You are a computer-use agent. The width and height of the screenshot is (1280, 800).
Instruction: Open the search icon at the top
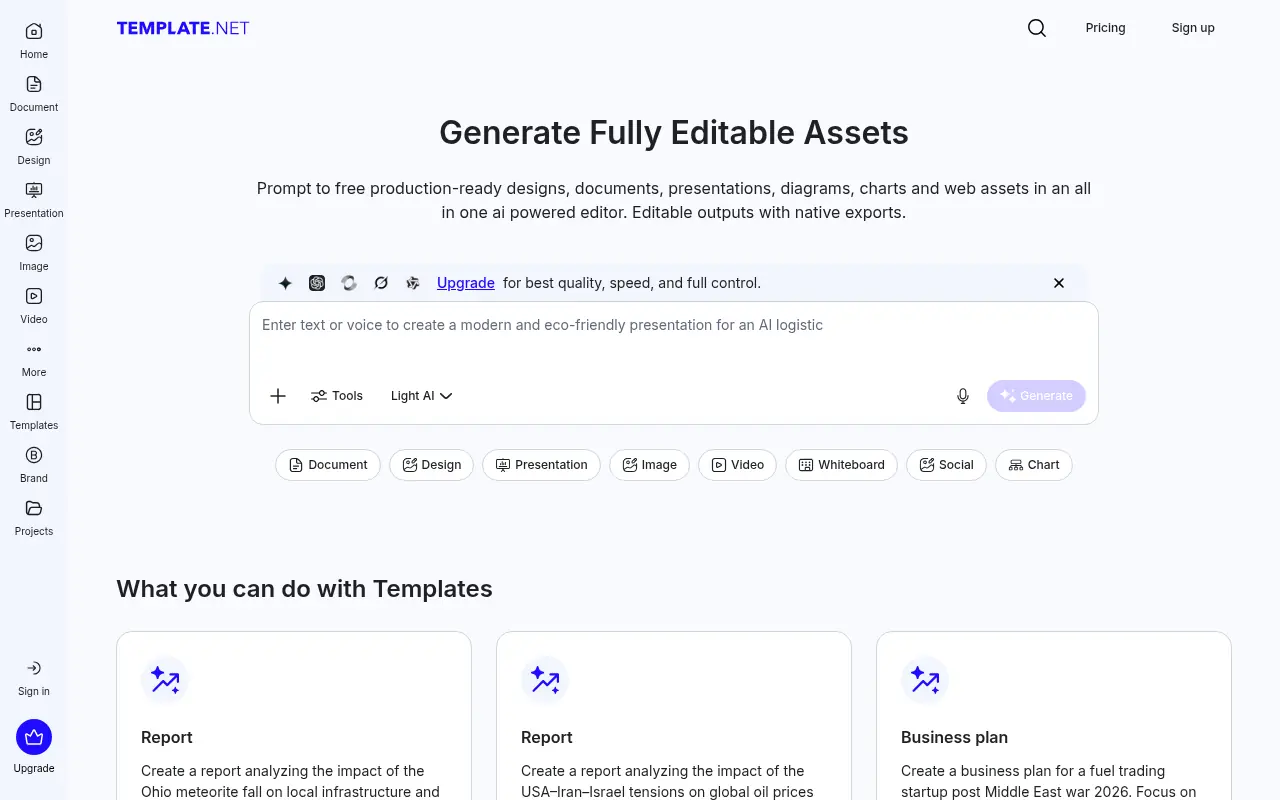point(1036,28)
